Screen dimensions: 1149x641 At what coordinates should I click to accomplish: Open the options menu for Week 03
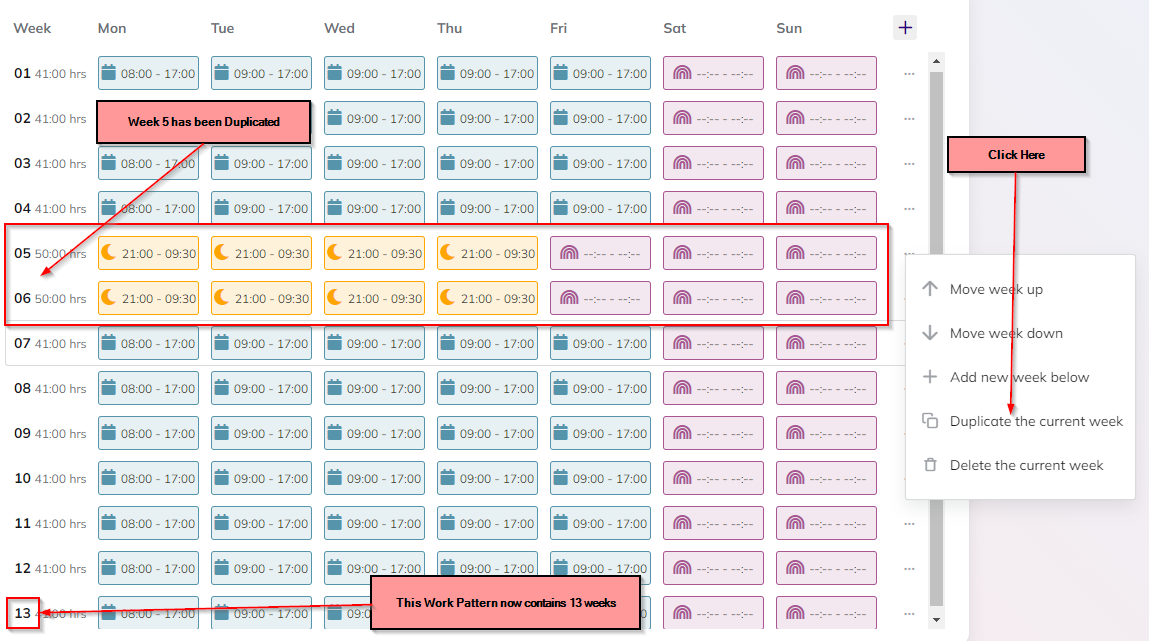point(909,163)
